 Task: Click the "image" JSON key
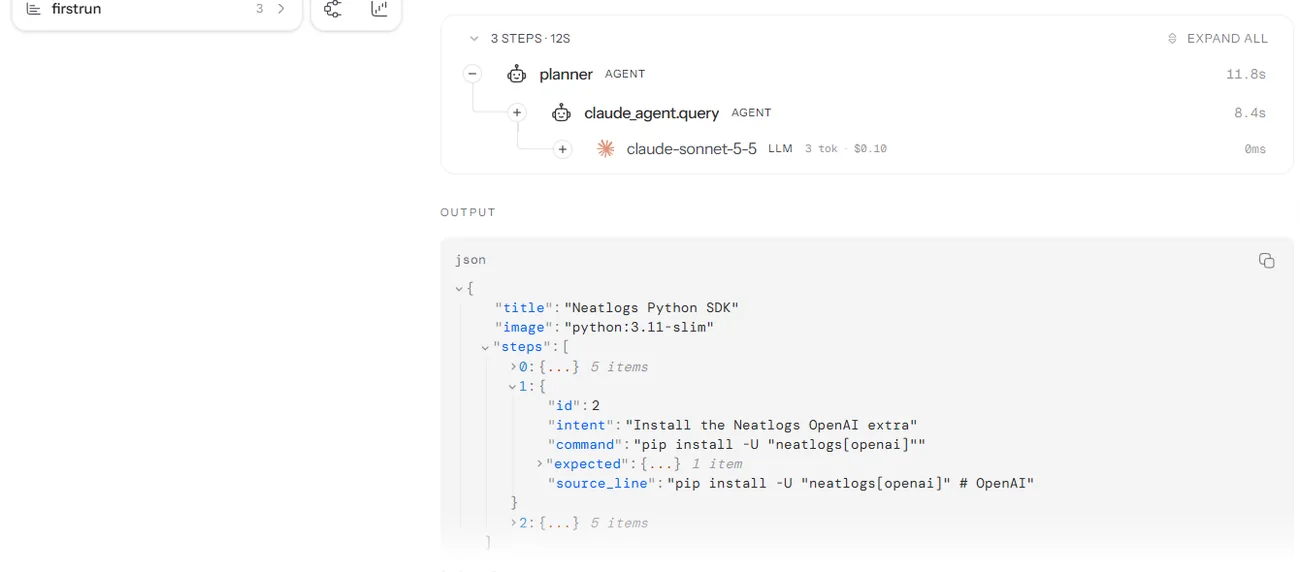(x=524, y=328)
